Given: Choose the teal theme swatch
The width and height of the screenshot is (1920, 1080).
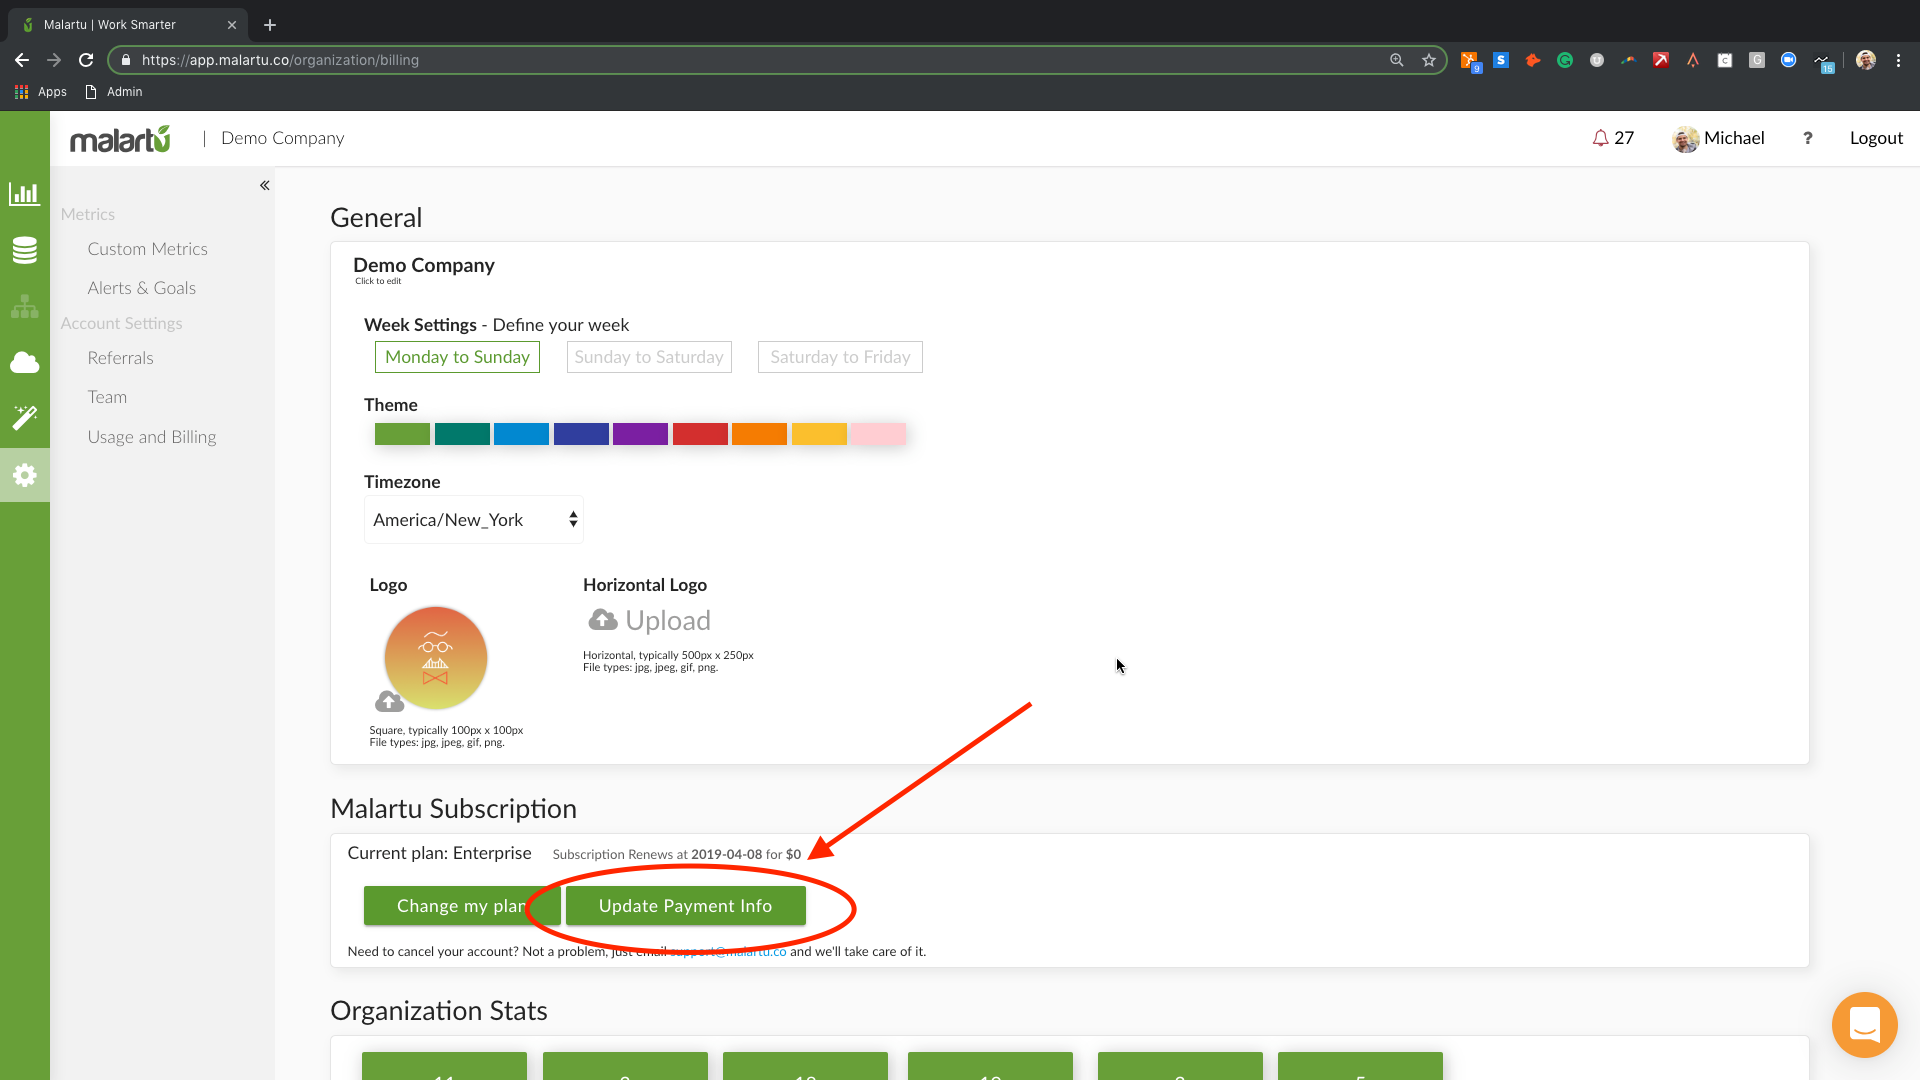Looking at the screenshot, I should 462,434.
